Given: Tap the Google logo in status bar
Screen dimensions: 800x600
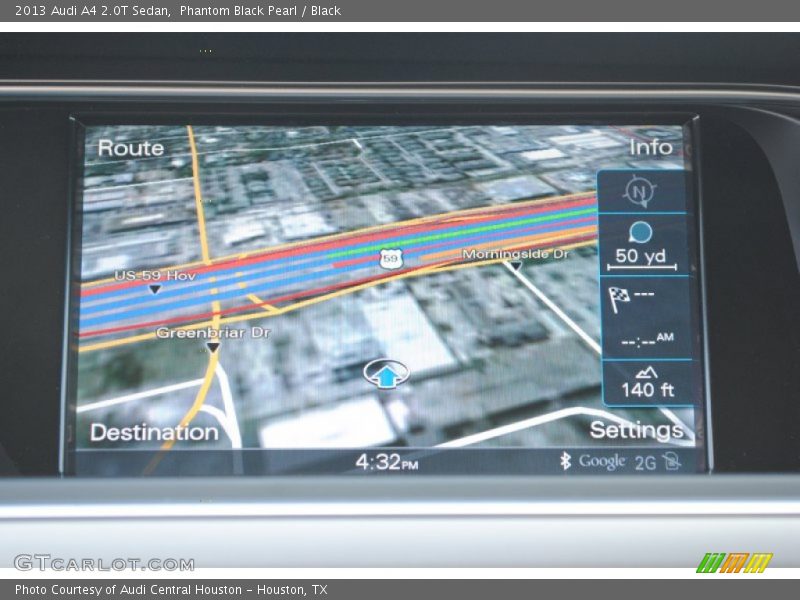Looking at the screenshot, I should coord(602,462).
